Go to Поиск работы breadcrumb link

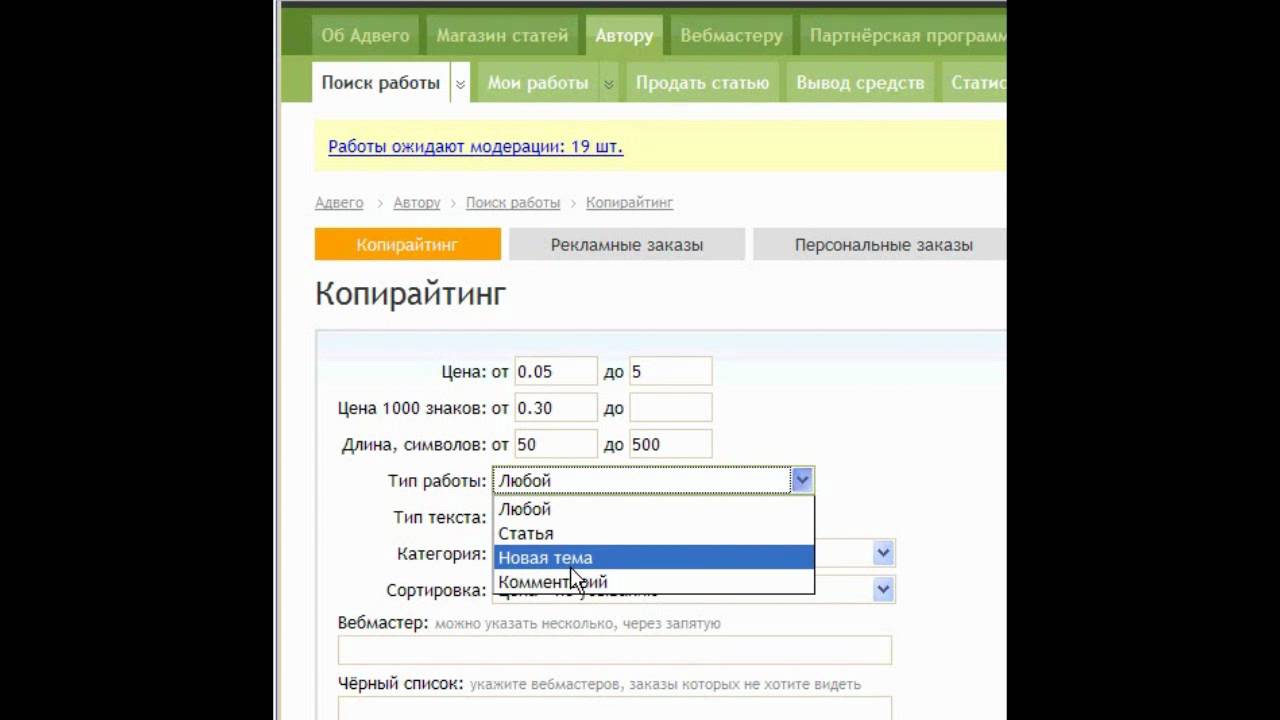coord(513,202)
